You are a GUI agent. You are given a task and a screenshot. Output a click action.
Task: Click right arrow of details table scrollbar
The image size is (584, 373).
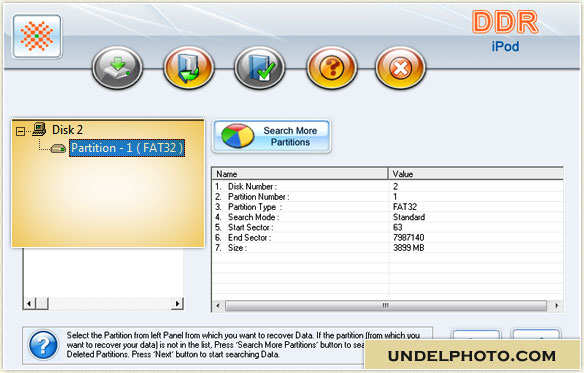tap(557, 306)
